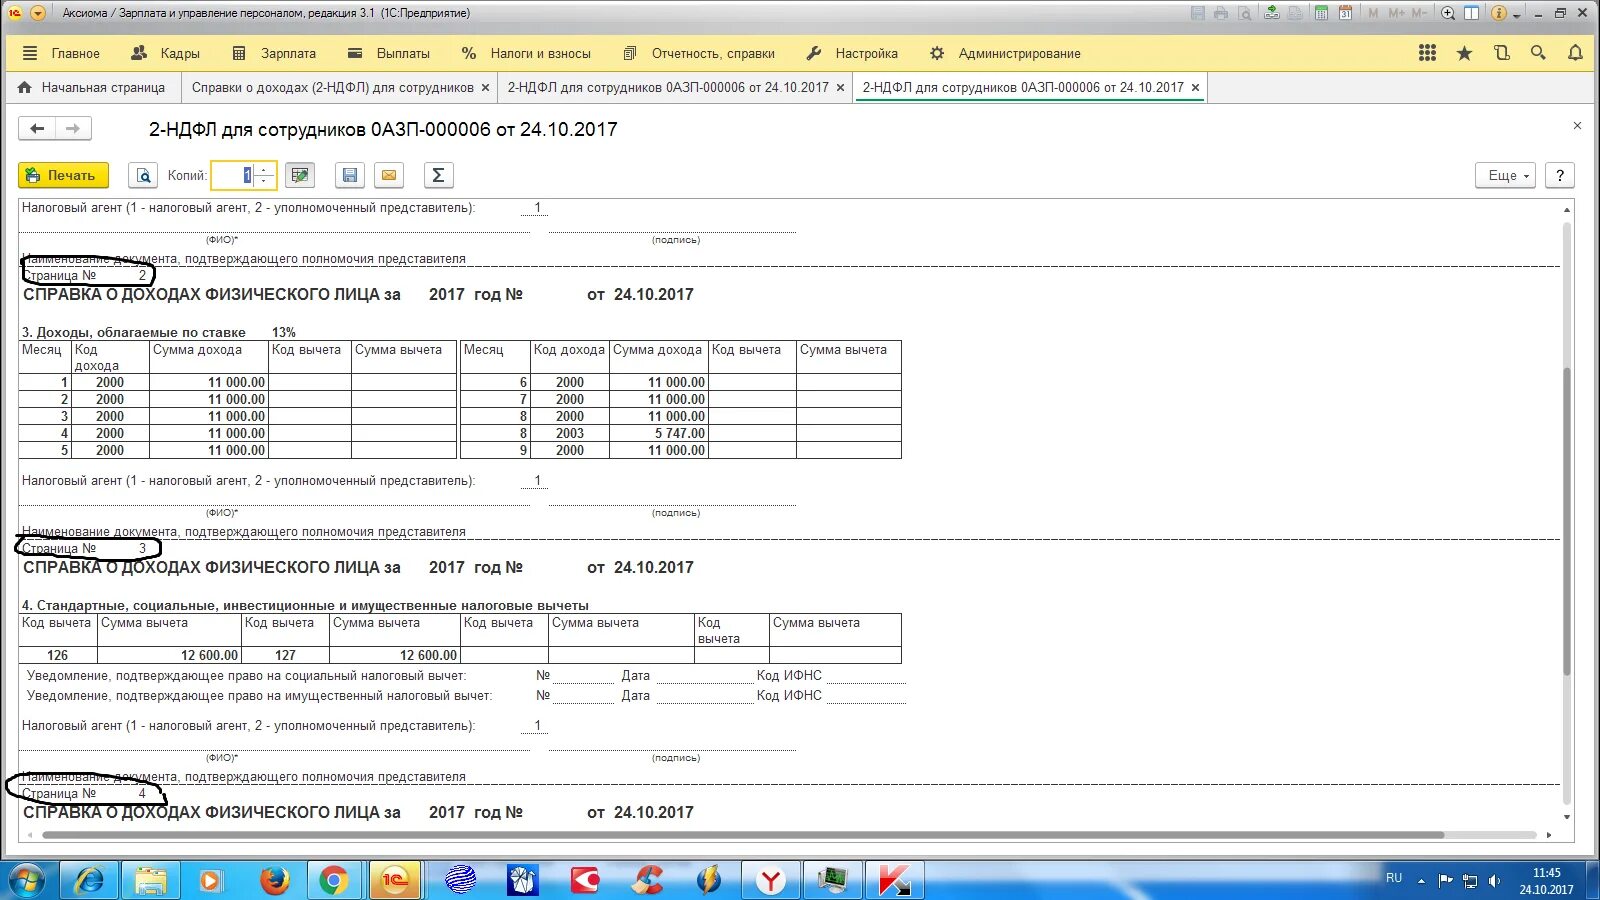
Task: Open the 1C main menu dropdown arrow
Action: [x=38, y=13]
